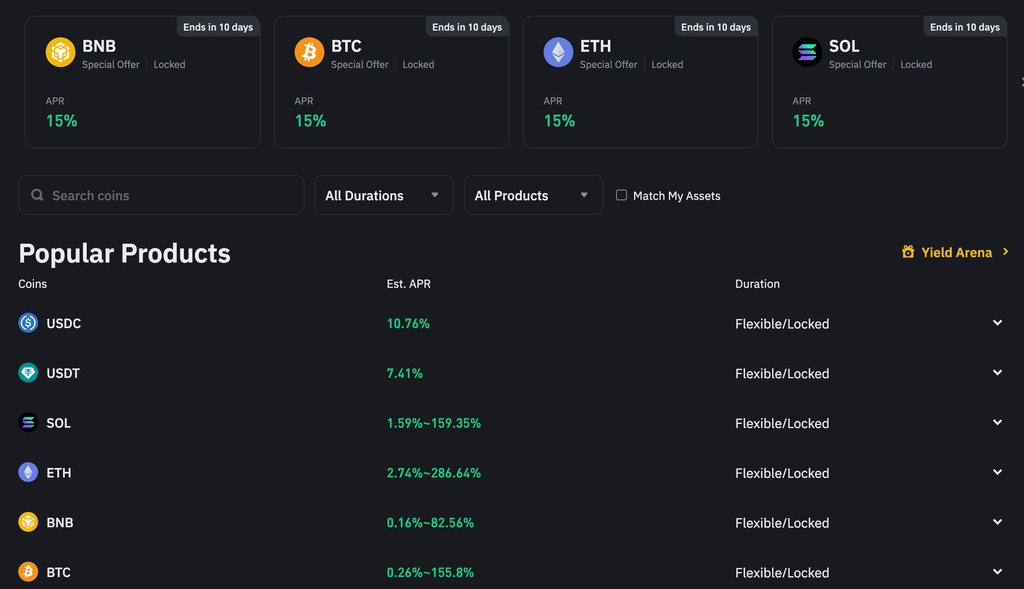Select the USDC coin icon
This screenshot has width=1024, height=589.
tap(27, 323)
